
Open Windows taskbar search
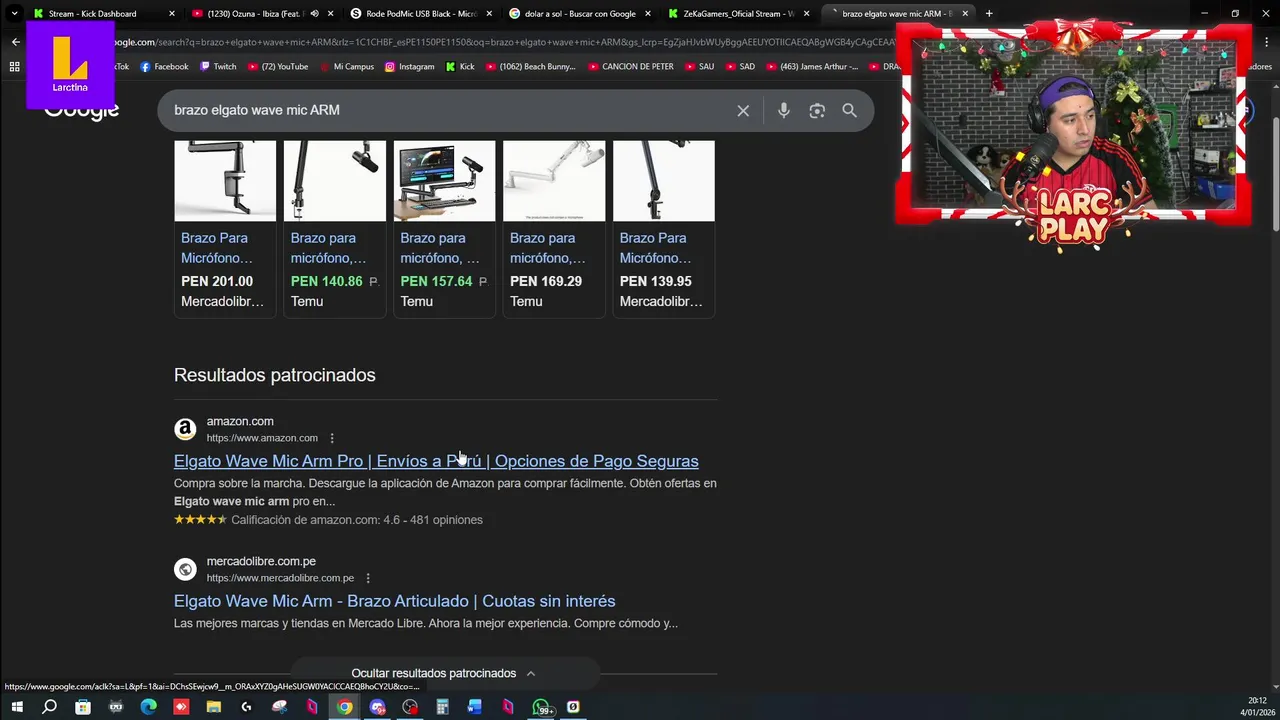click(x=49, y=707)
